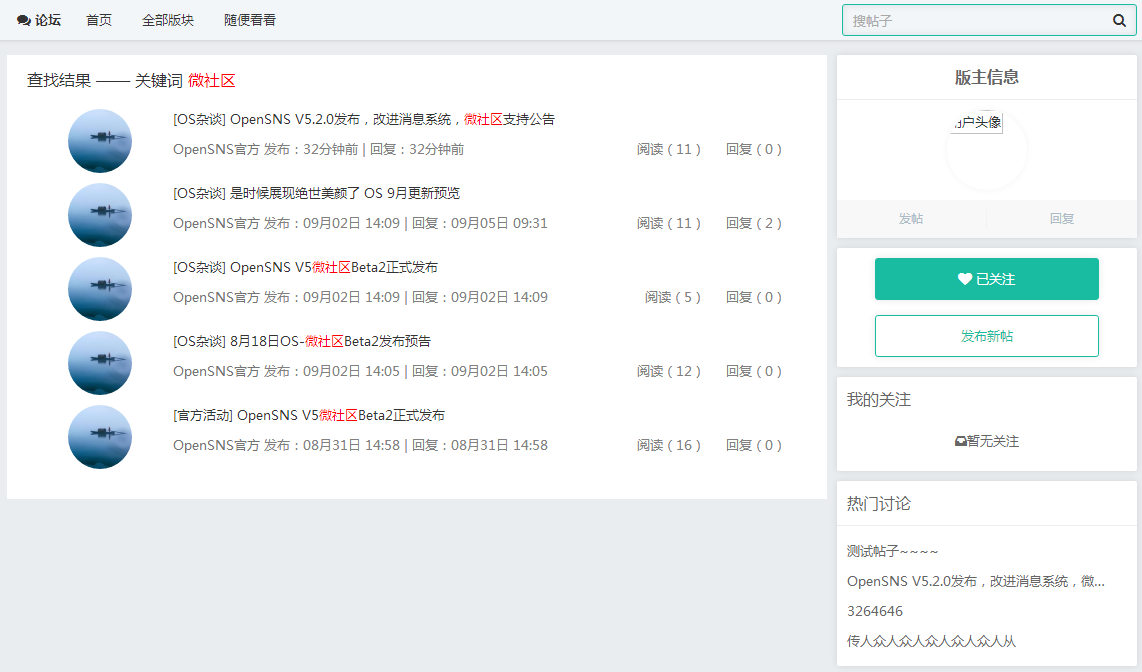The height and width of the screenshot is (672, 1142).
Task: Open avatar of [官方活动] OpenSNS V5 post
Action: [100, 437]
